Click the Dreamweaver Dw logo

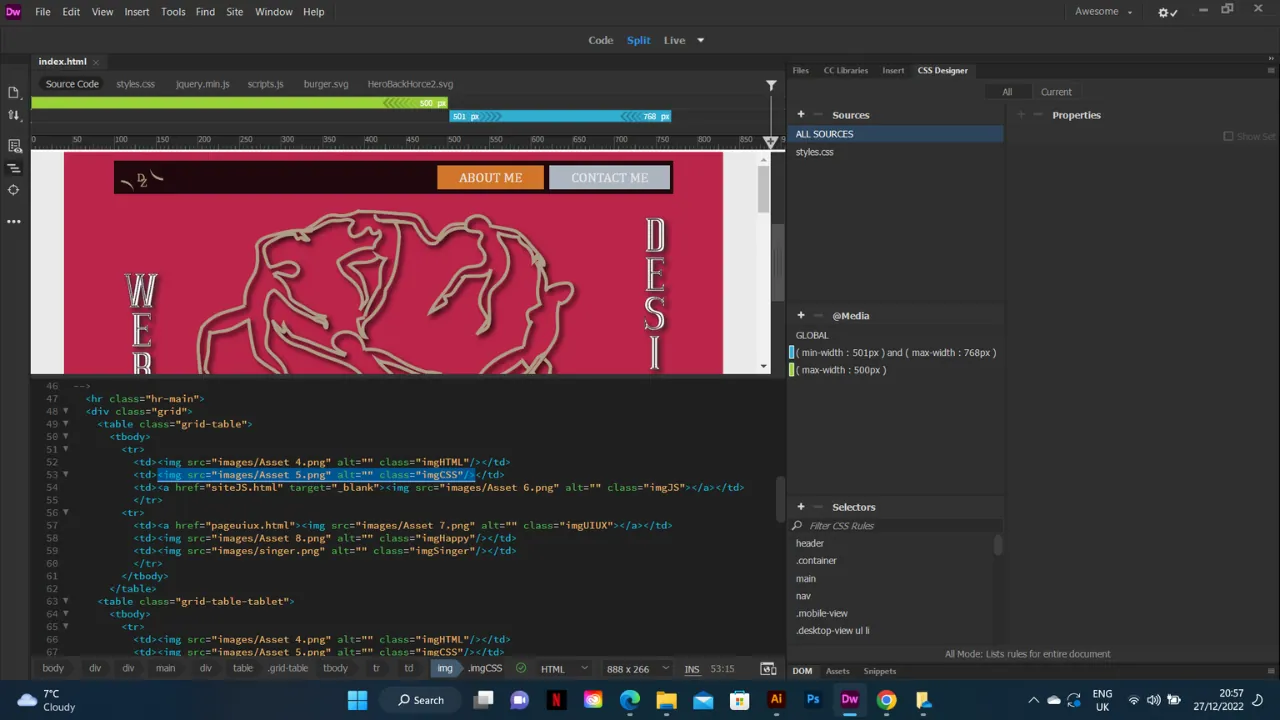13,12
